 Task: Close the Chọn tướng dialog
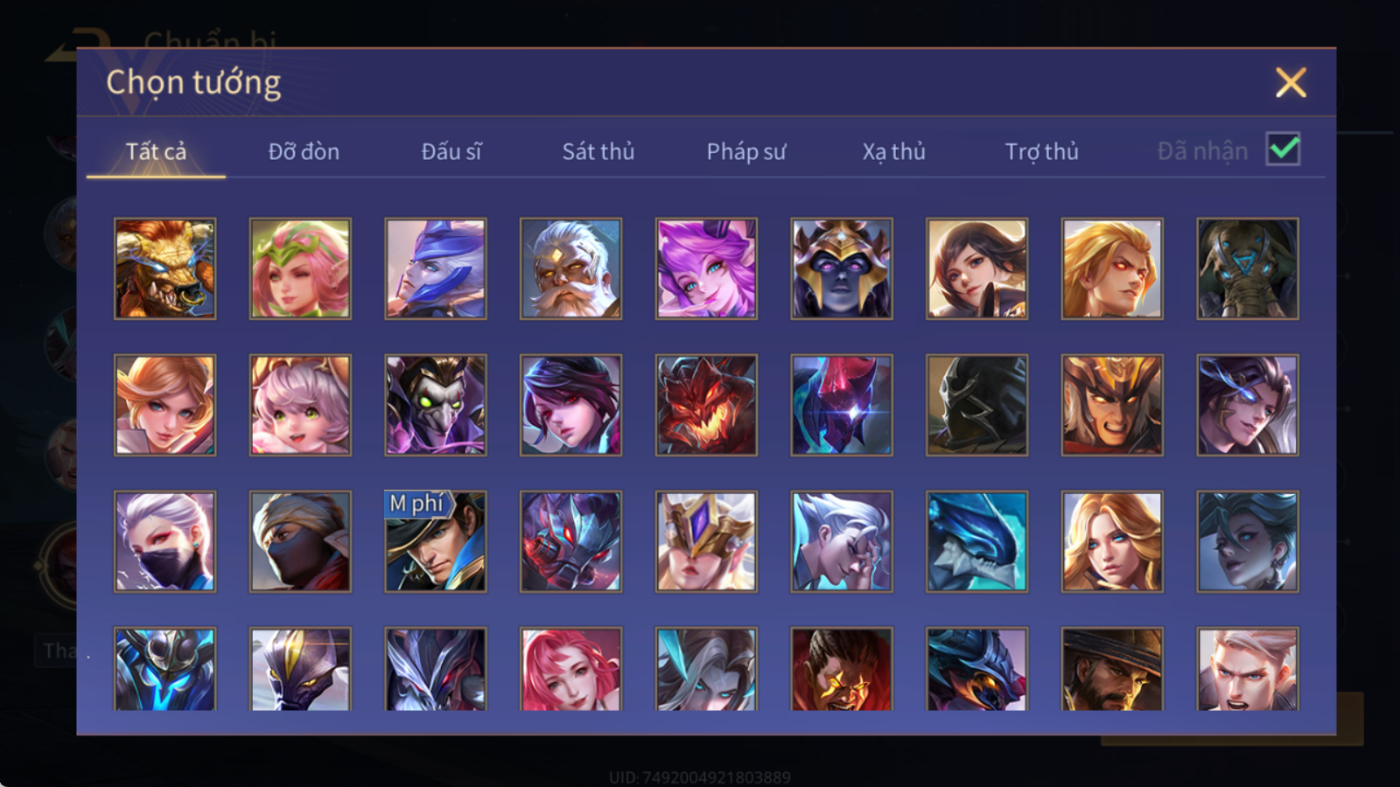click(1291, 83)
